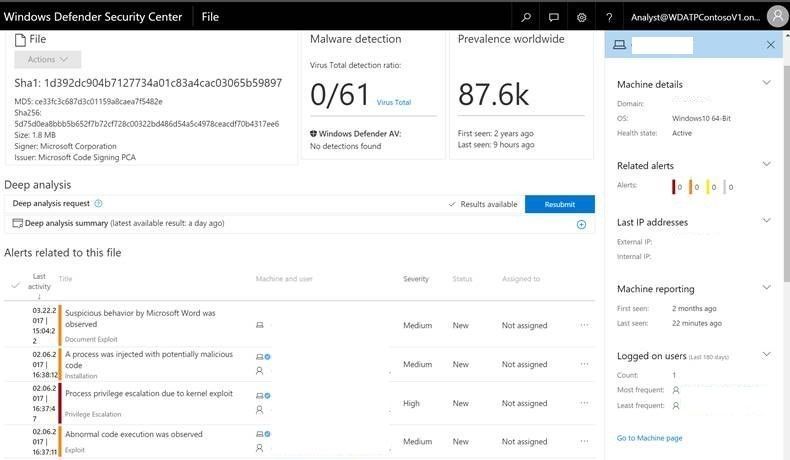Click machine icon in privilege escalation row
Screen dimensions: 790x460
(259, 396)
